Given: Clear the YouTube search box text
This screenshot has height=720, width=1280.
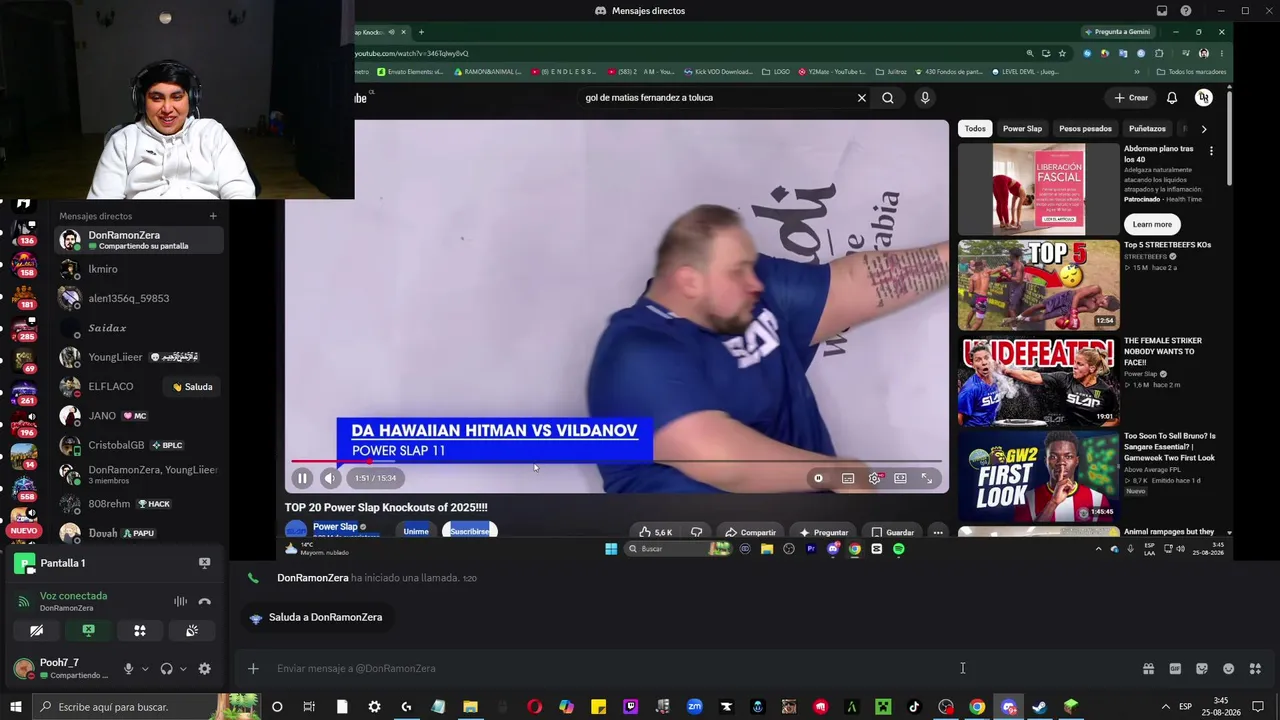Looking at the screenshot, I should pos(861,98).
